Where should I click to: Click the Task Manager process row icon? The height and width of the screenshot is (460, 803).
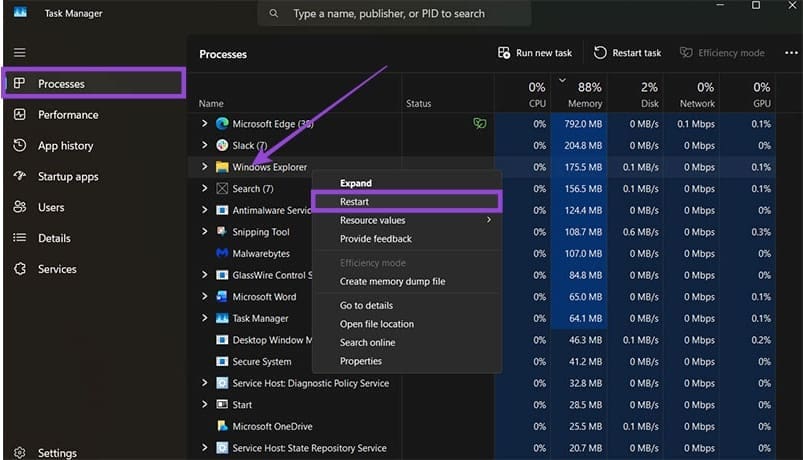[x=222, y=318]
